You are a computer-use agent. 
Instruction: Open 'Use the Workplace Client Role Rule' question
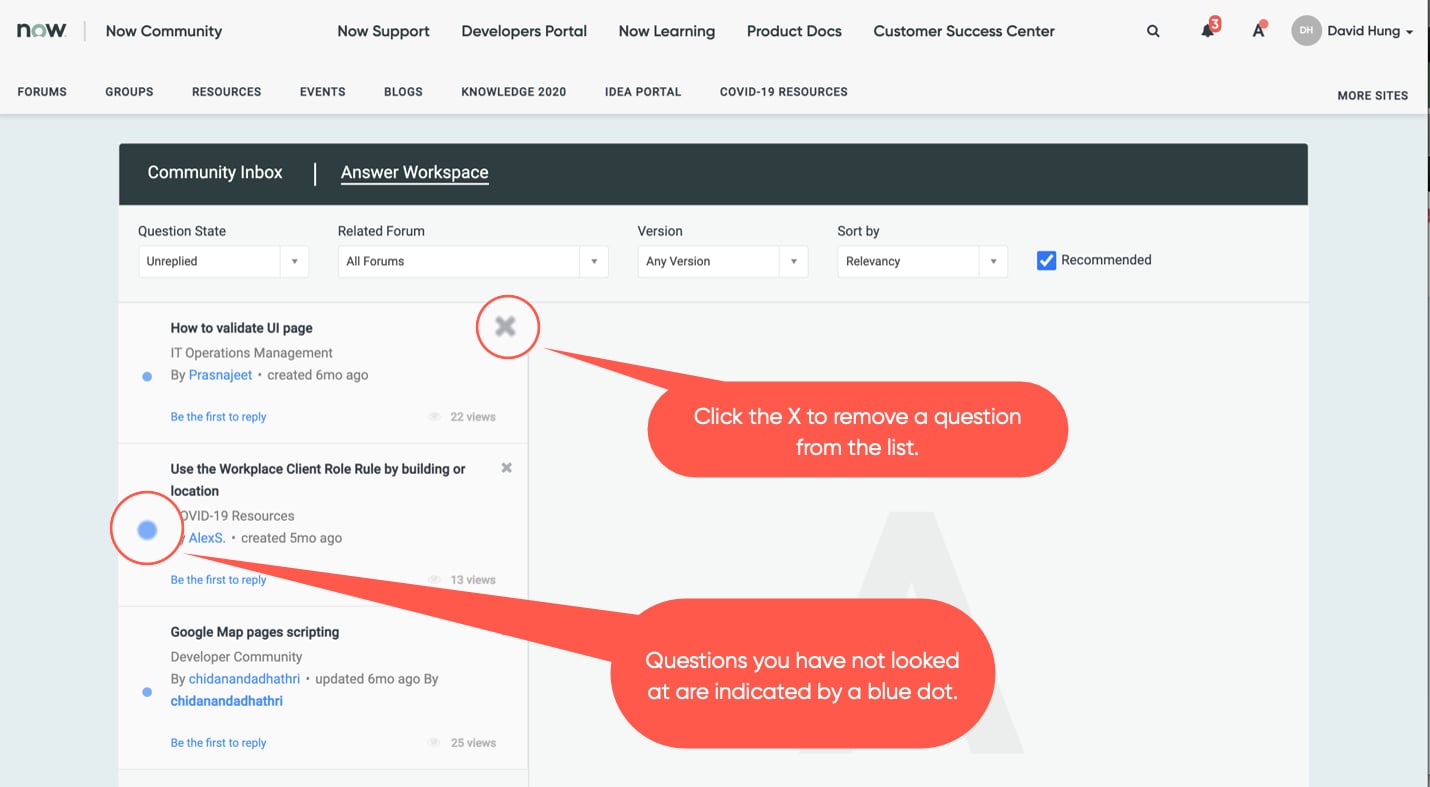[x=318, y=480]
